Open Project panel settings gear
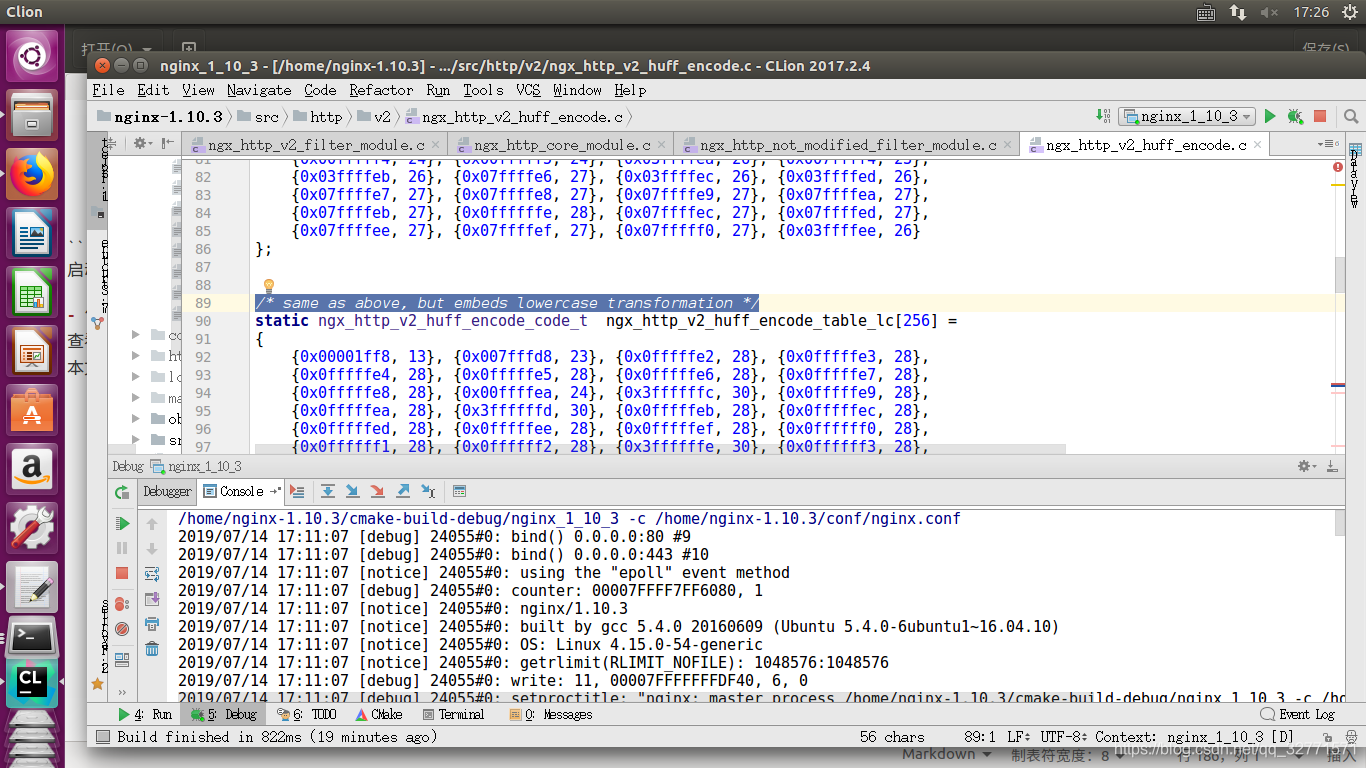This screenshot has width=1366, height=768. pos(143,144)
